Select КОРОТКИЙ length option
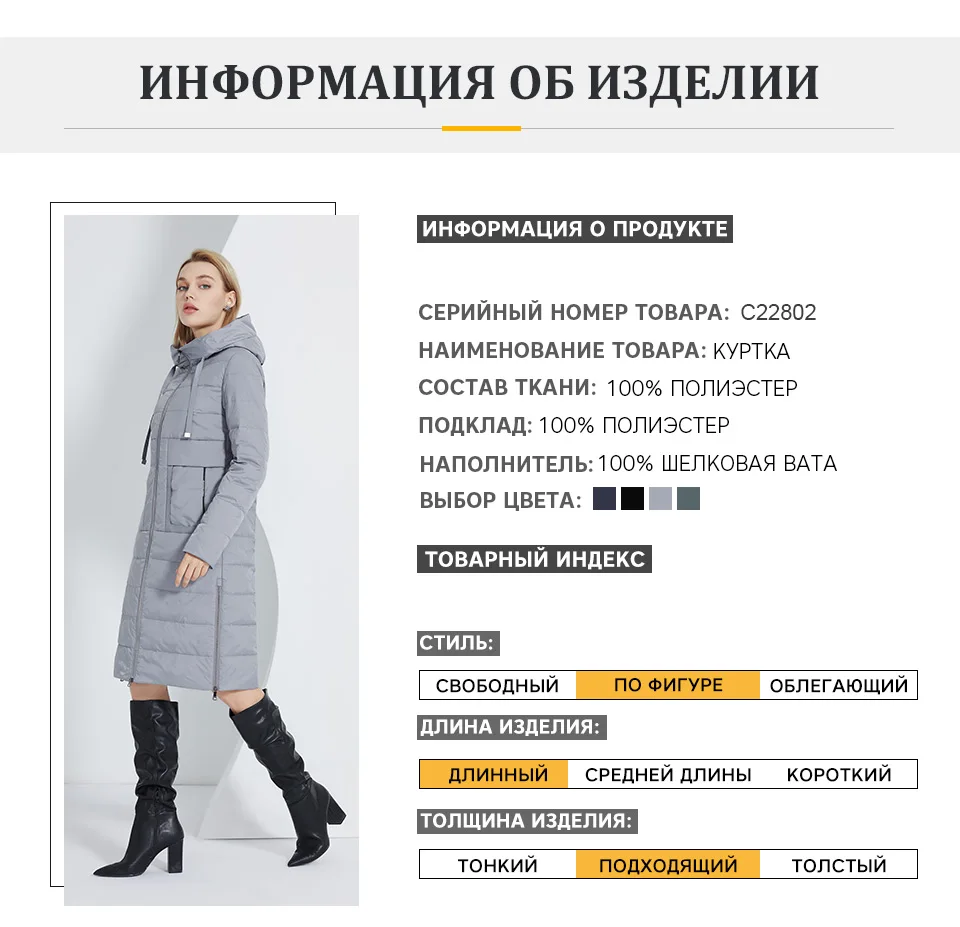The height and width of the screenshot is (927, 960). click(839, 775)
